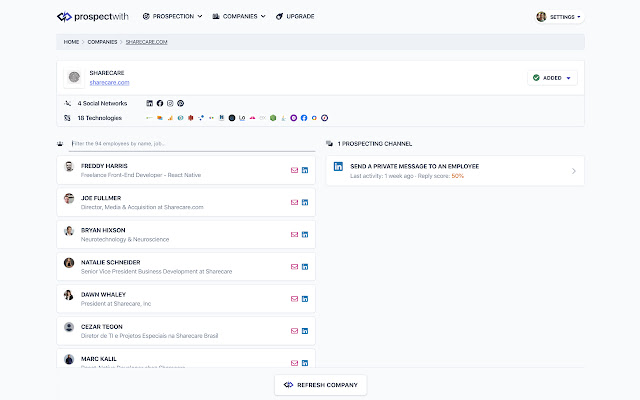Email Cezar Tegon via envelope icon
Viewport: 640px width, 400px height.
(294, 331)
